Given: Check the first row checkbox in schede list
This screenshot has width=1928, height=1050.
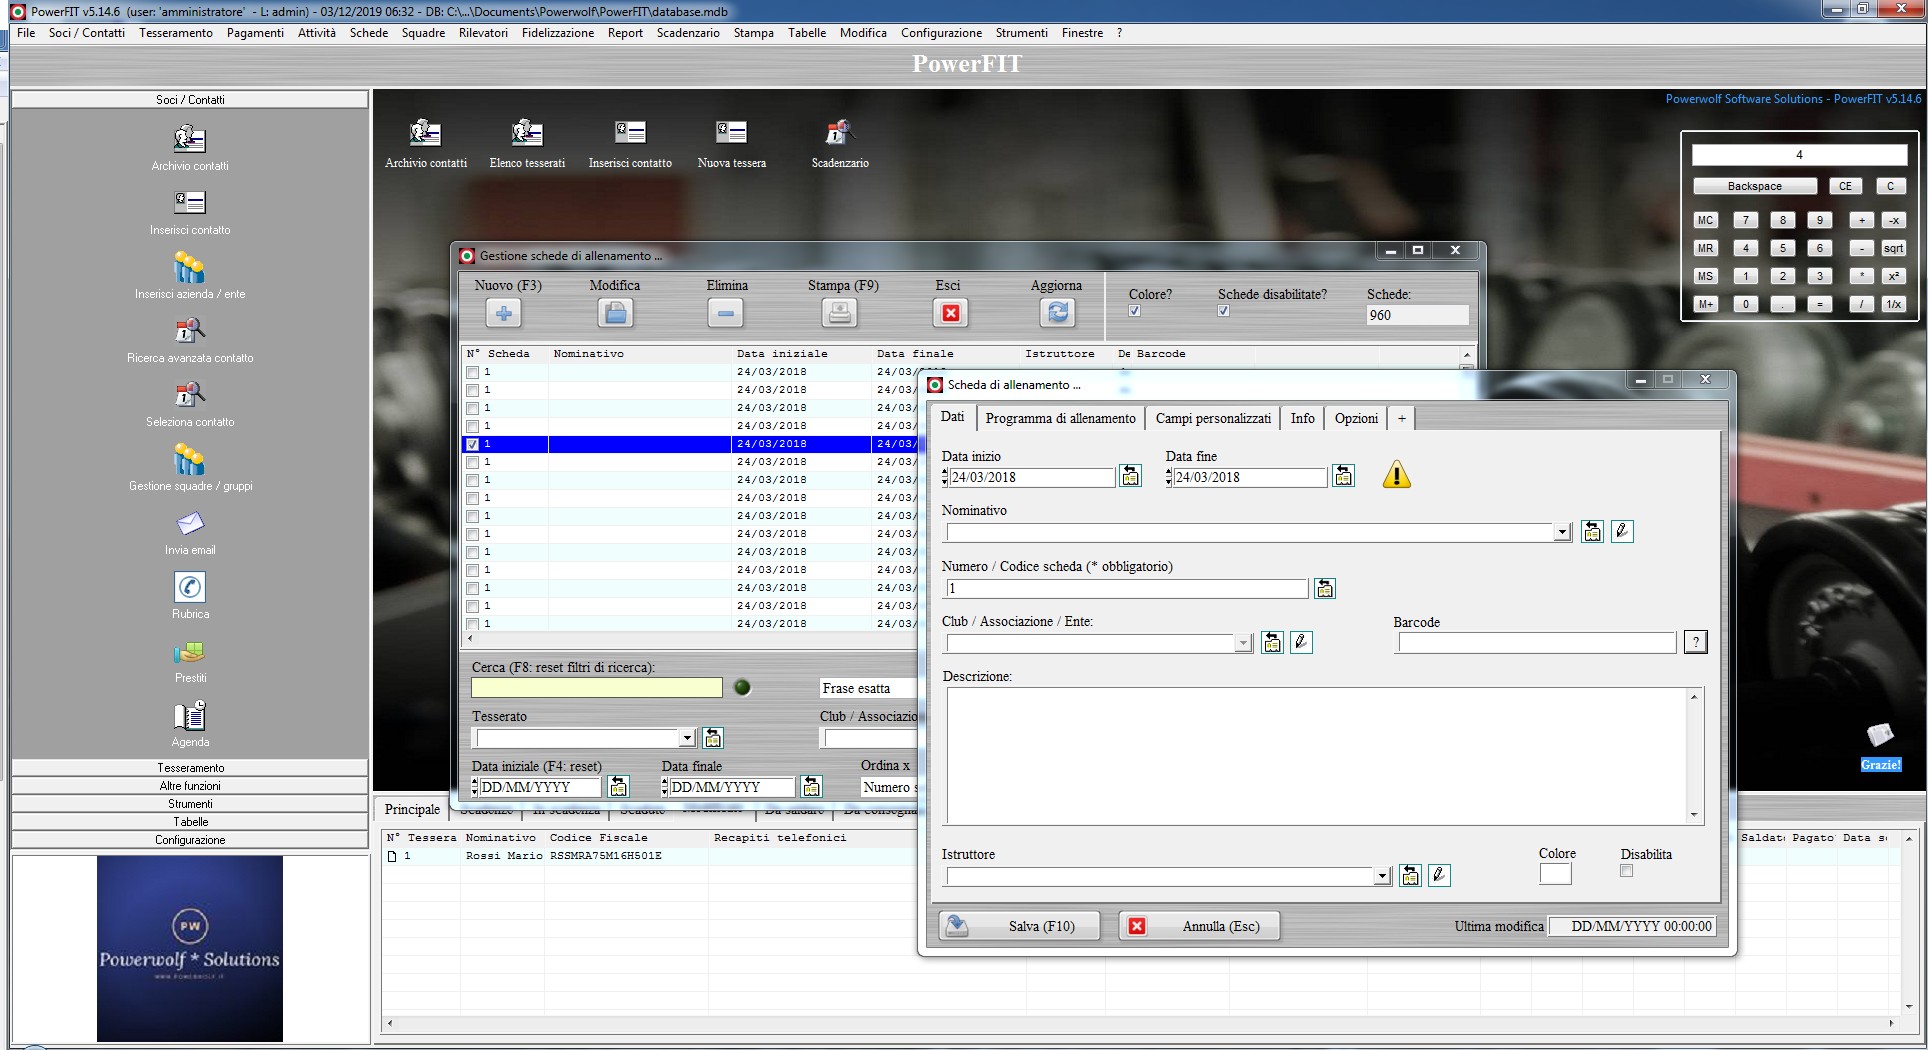Looking at the screenshot, I should pyautogui.click(x=472, y=372).
